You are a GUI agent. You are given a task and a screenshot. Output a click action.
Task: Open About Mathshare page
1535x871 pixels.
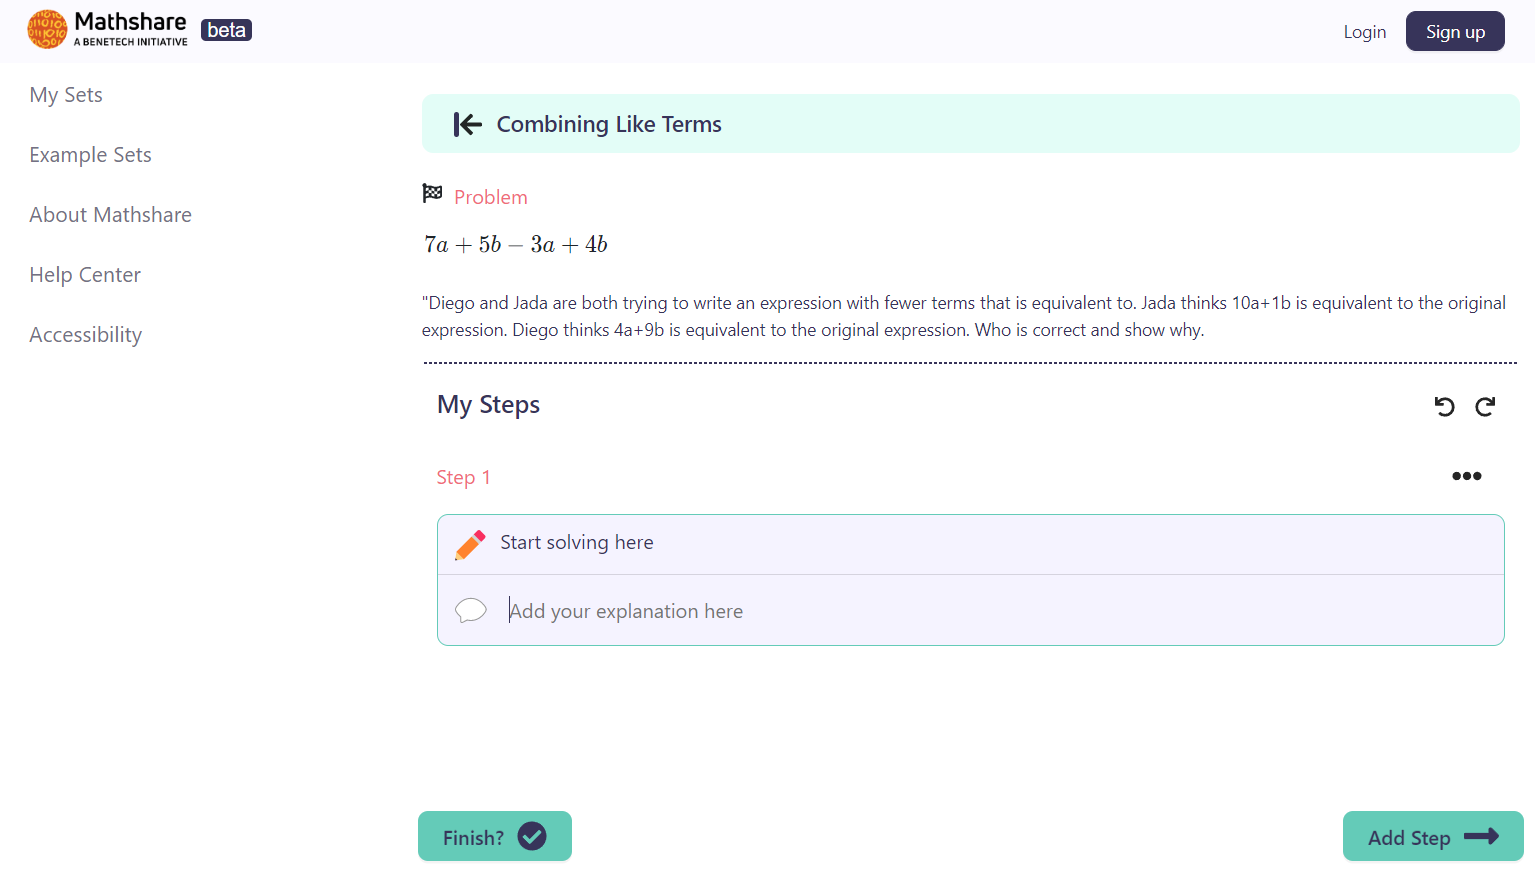(110, 215)
